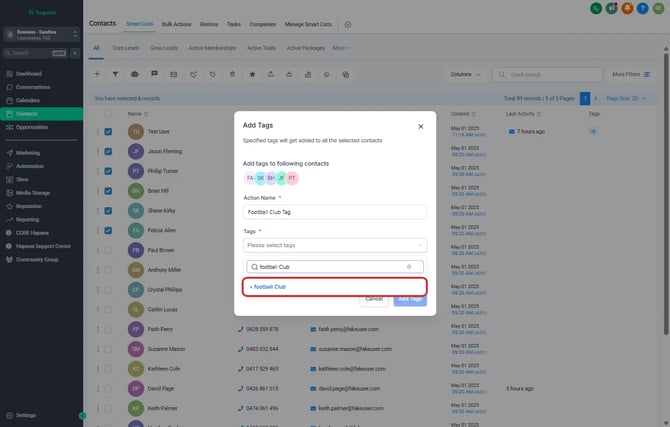This screenshot has width=670, height=427.
Task: Open the Contacts settings gear icon
Action: (x=348, y=23)
